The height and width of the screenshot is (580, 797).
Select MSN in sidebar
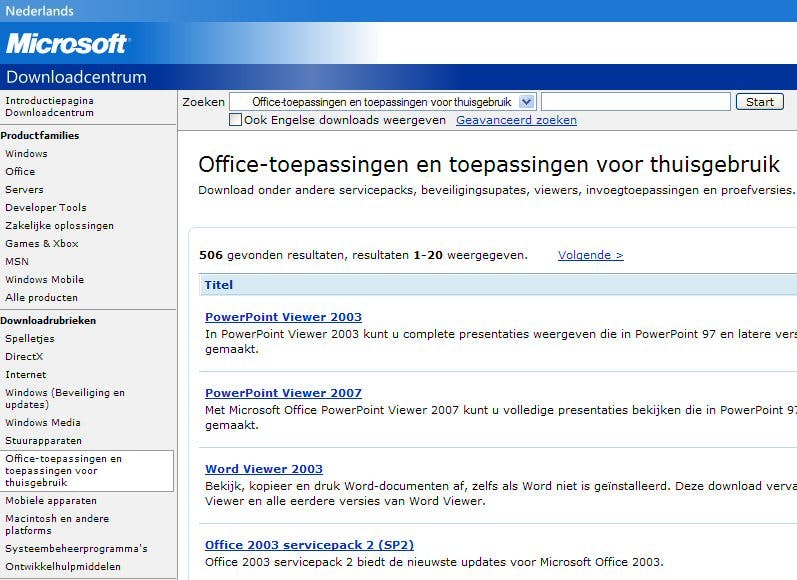[17, 261]
